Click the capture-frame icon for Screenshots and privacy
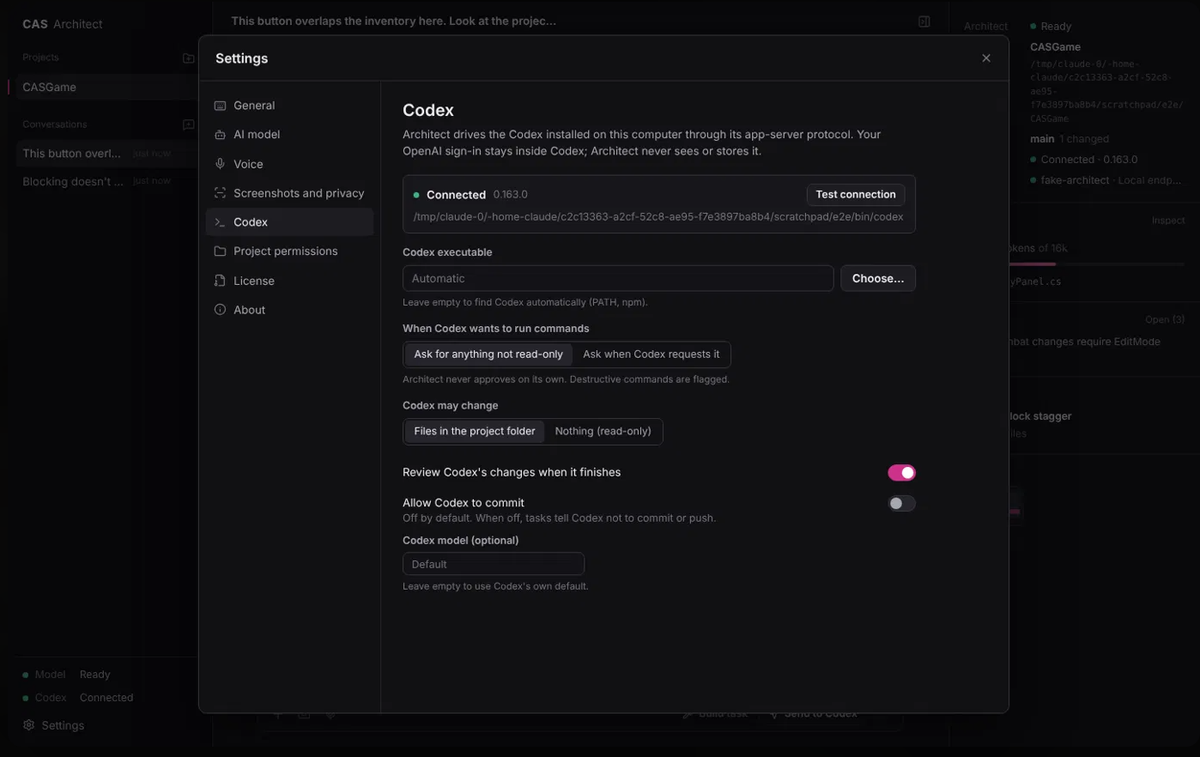Viewport: 1200px width, 757px height. coord(220,193)
